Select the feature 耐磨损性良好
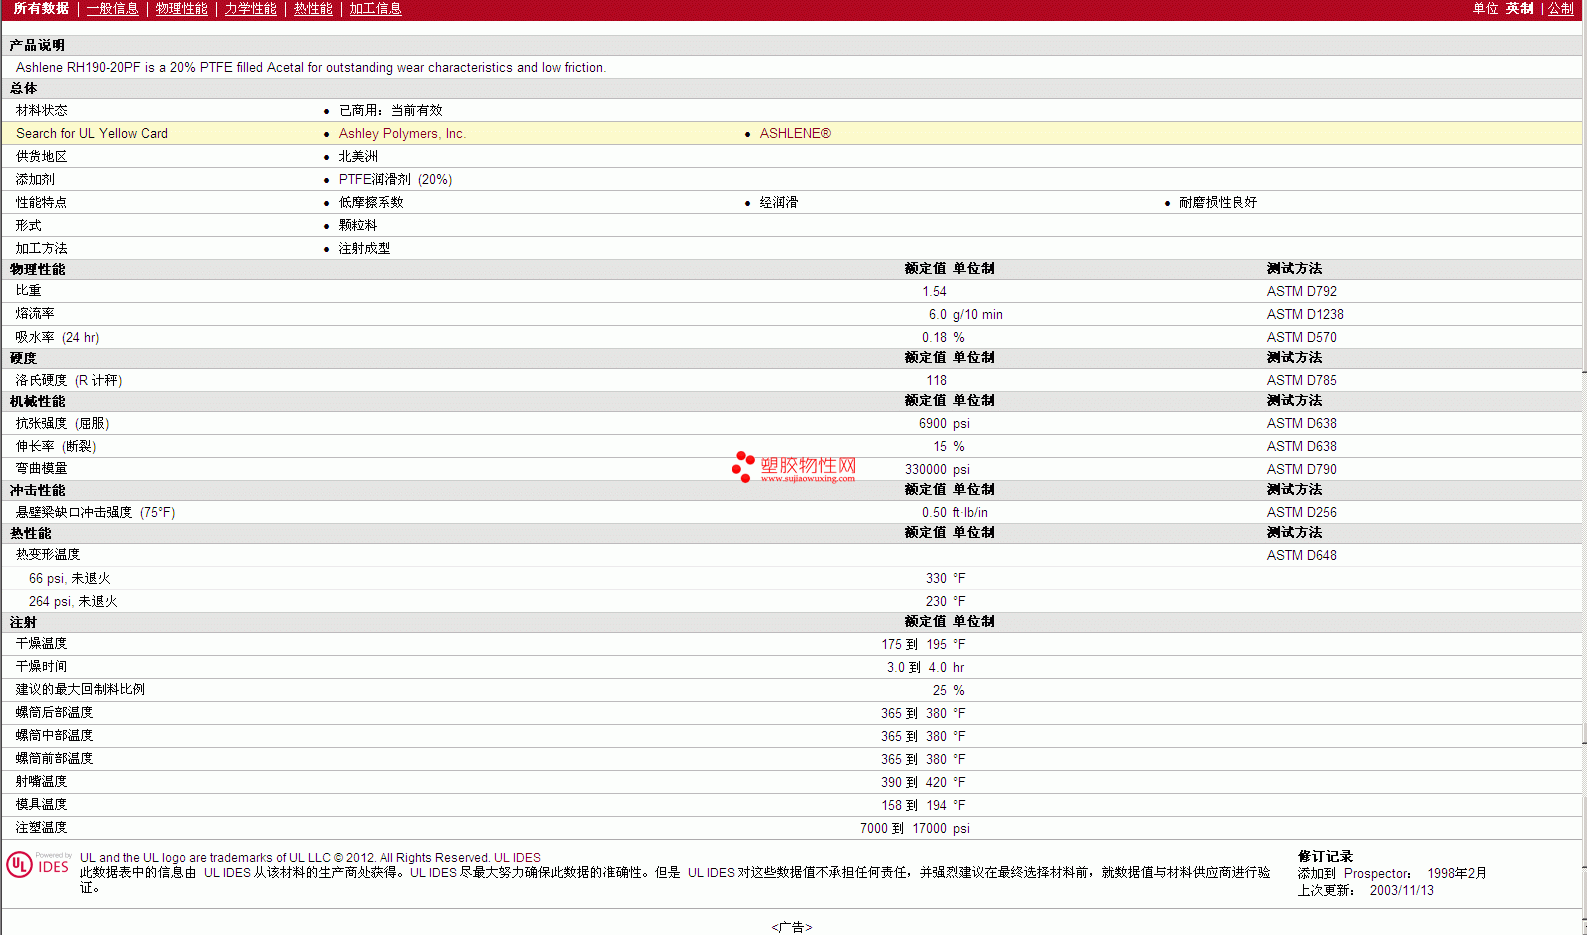Image resolution: width=1587 pixels, height=935 pixels. click(1218, 203)
